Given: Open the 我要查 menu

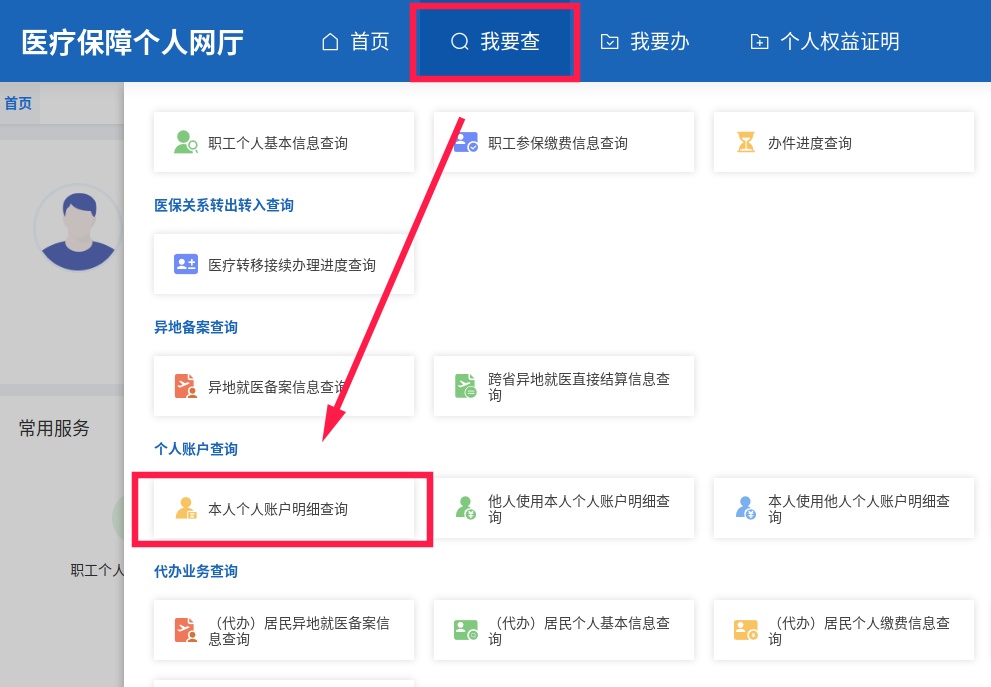Looking at the screenshot, I should (494, 42).
